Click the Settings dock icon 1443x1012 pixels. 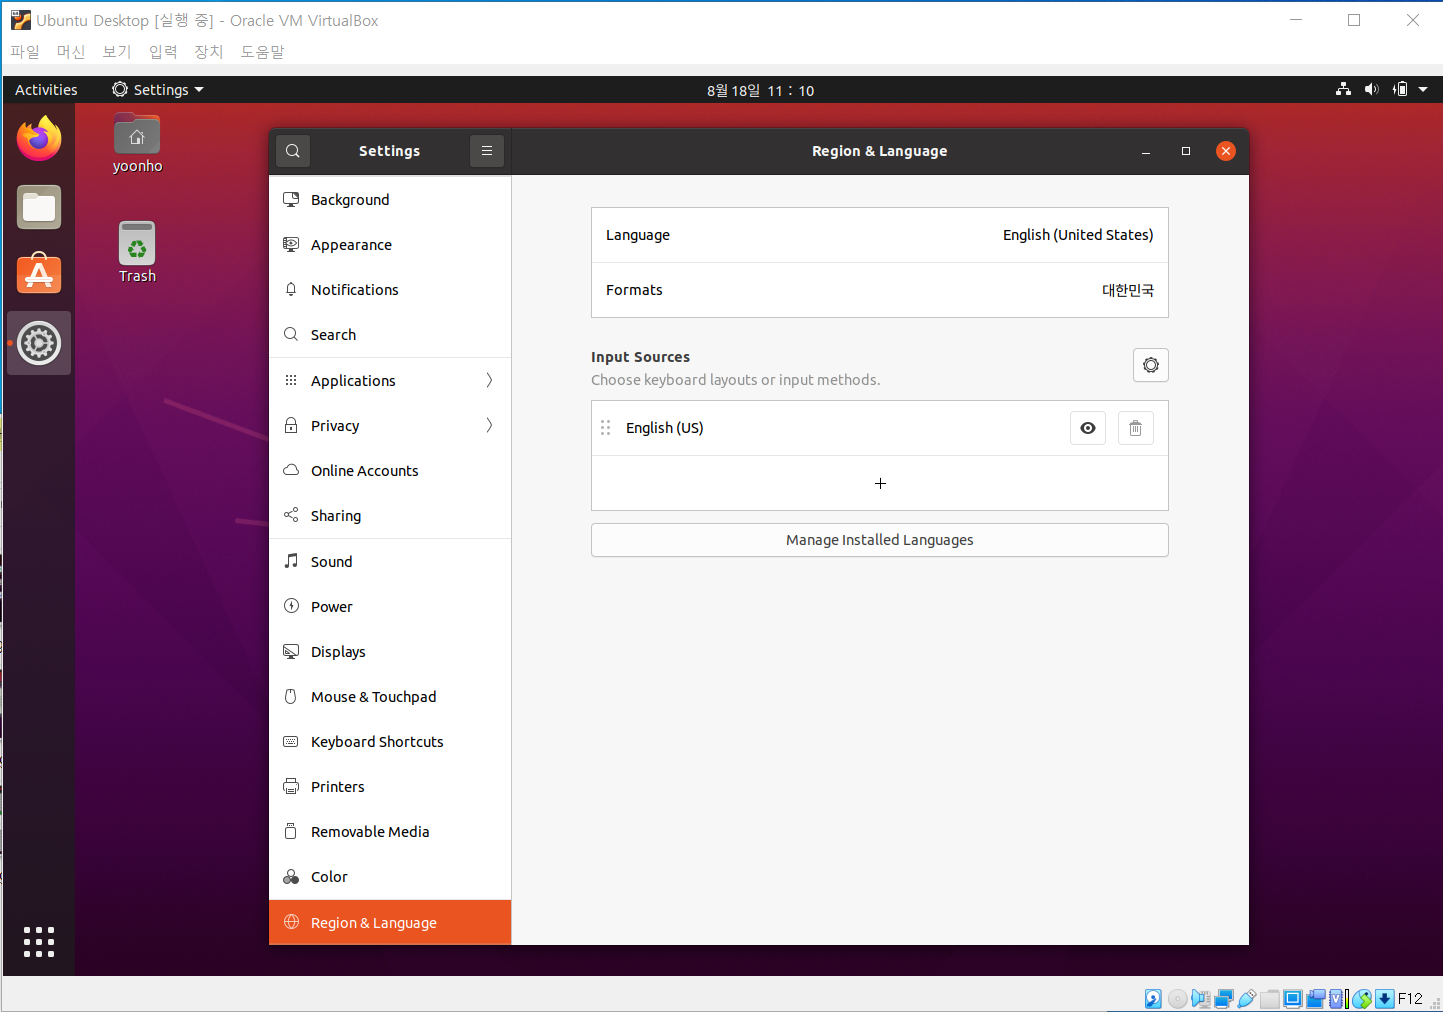click(39, 343)
